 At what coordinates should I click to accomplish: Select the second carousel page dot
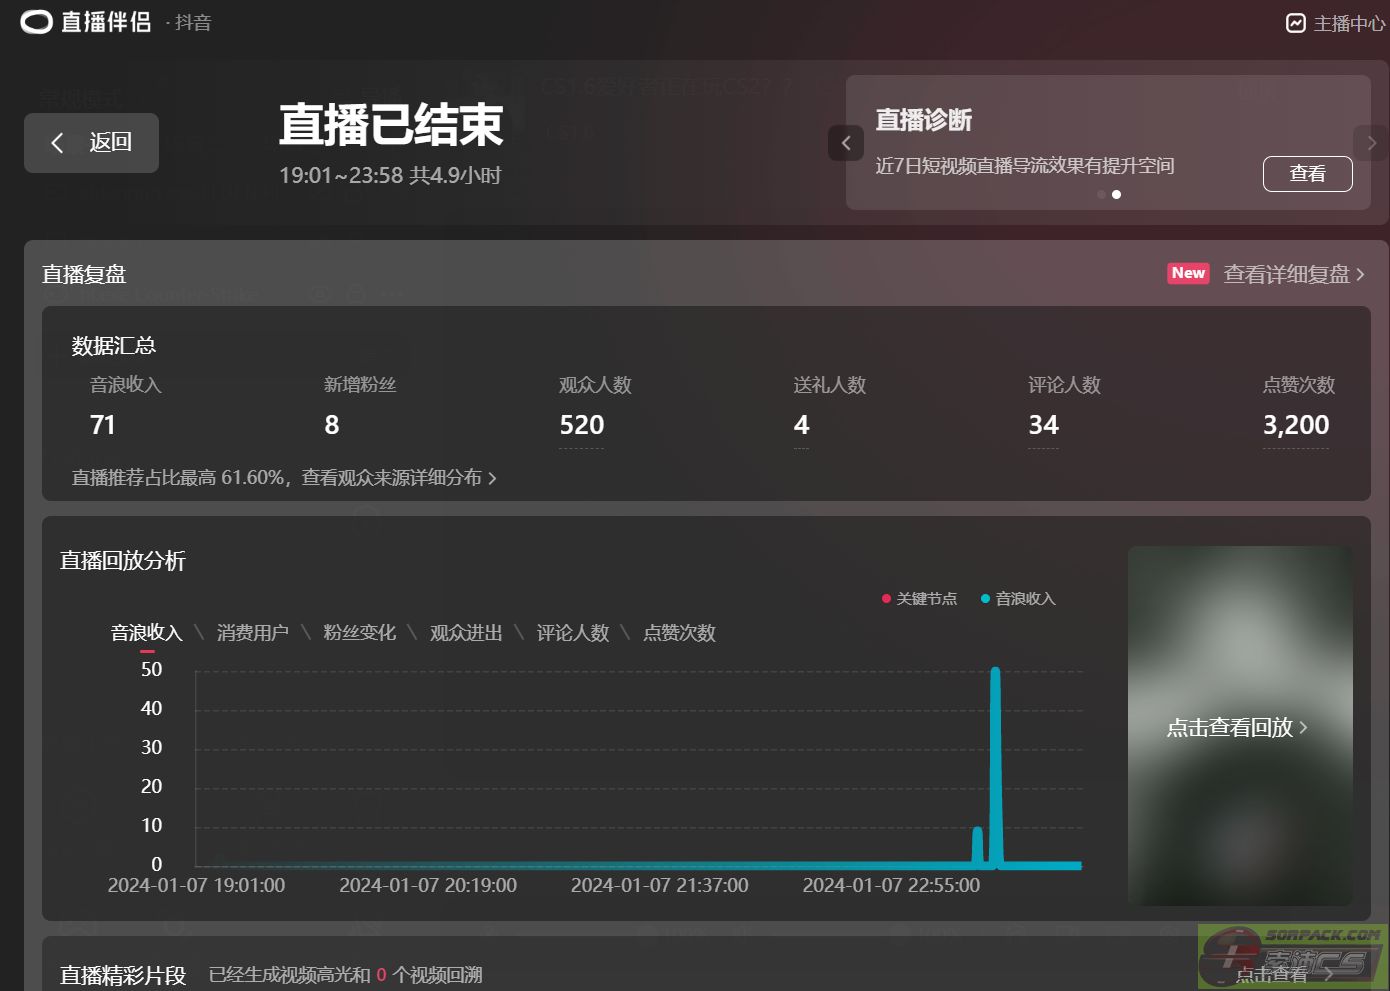pos(1117,195)
